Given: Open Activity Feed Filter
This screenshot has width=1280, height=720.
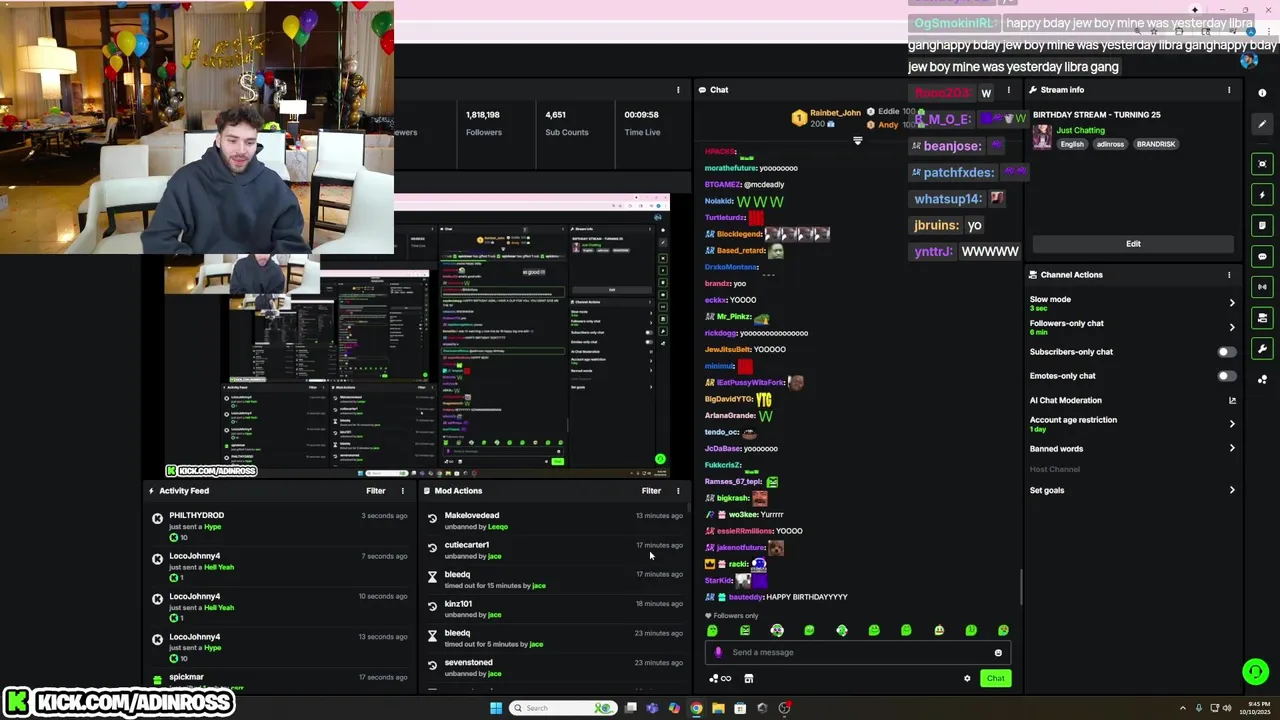Looking at the screenshot, I should click(x=376, y=491).
